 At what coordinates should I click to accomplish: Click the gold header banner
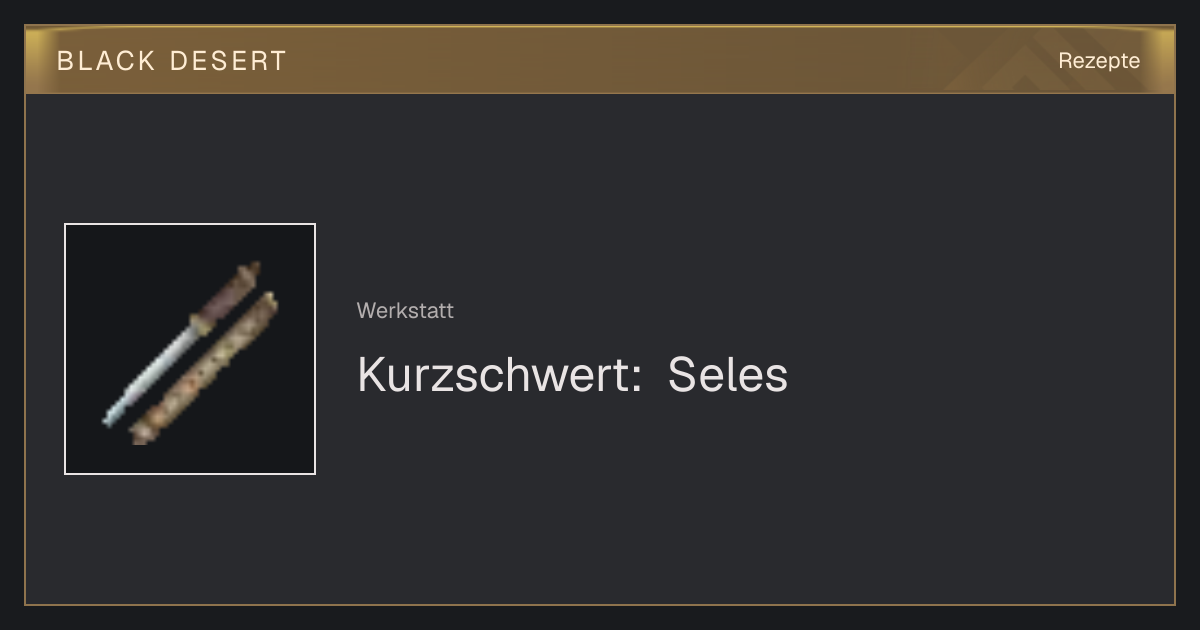600,60
